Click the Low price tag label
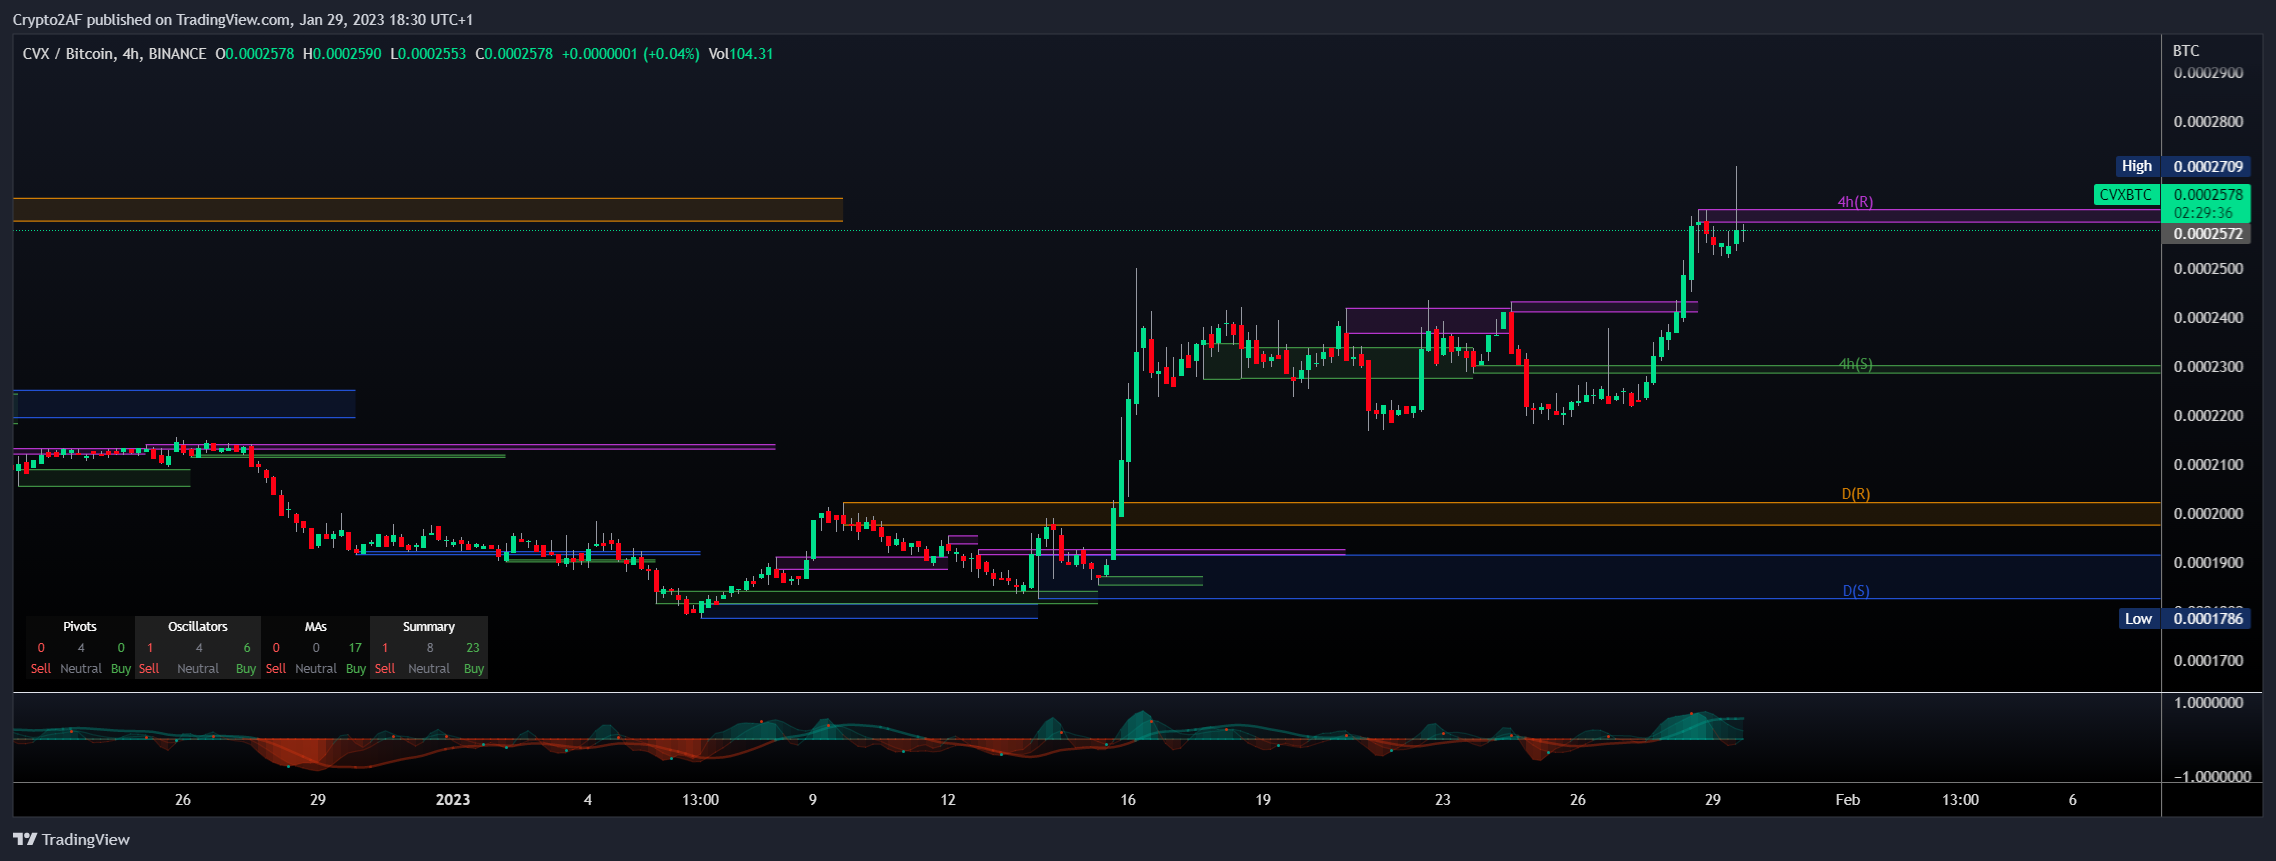This screenshot has width=2276, height=861. click(2138, 619)
